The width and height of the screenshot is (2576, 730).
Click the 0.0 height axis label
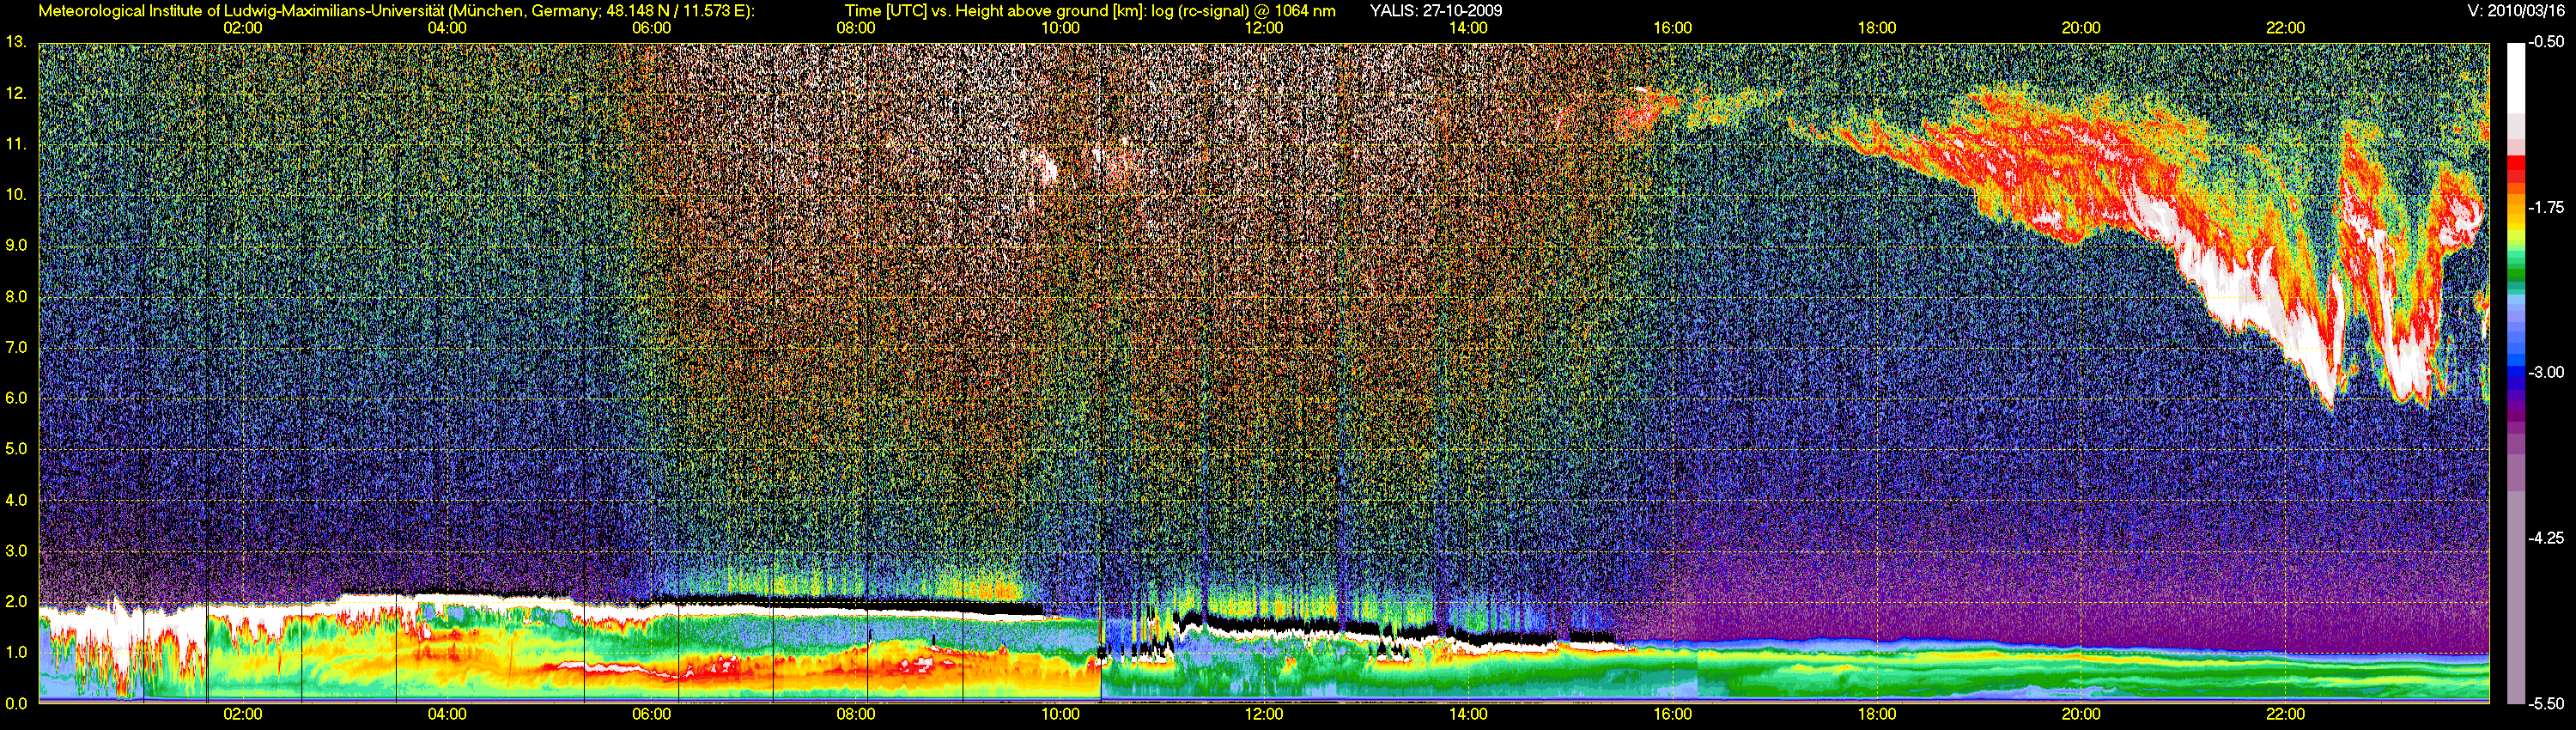click(x=16, y=703)
